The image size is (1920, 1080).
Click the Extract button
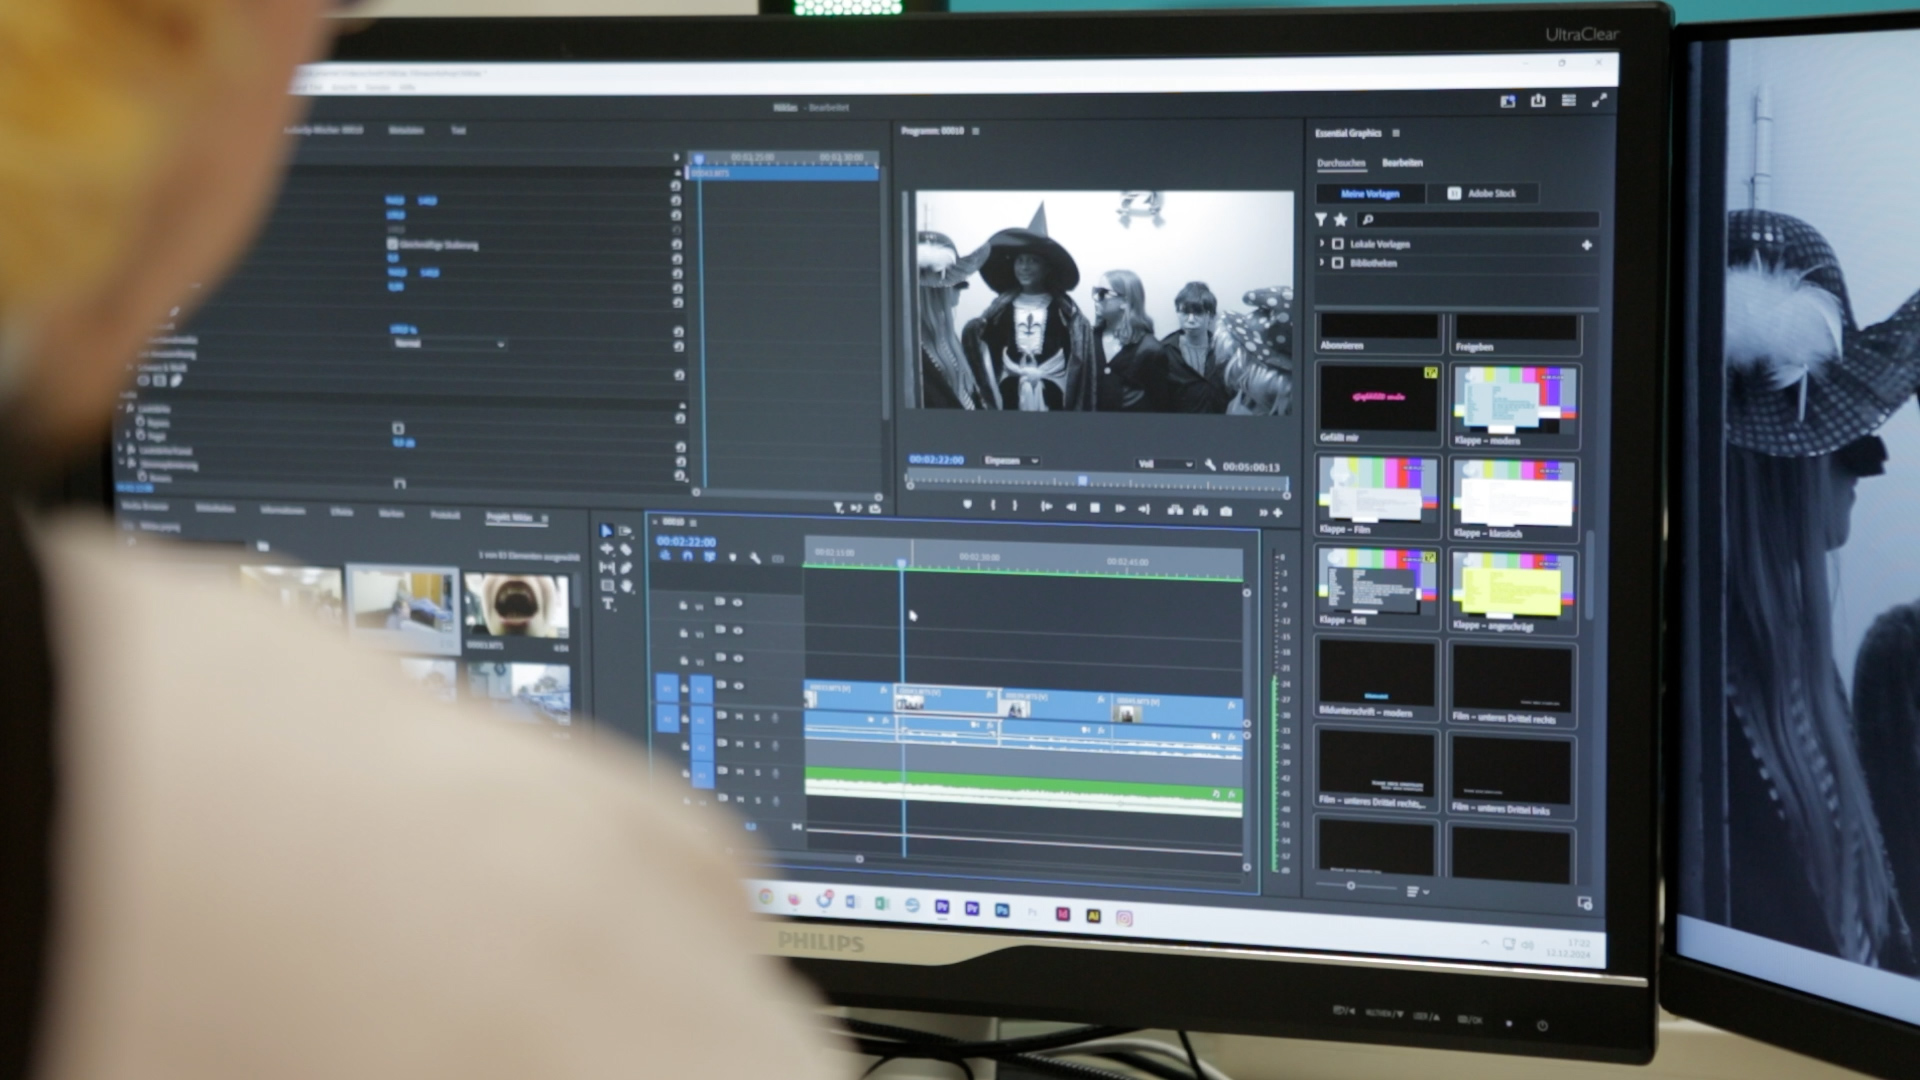pos(1200,510)
